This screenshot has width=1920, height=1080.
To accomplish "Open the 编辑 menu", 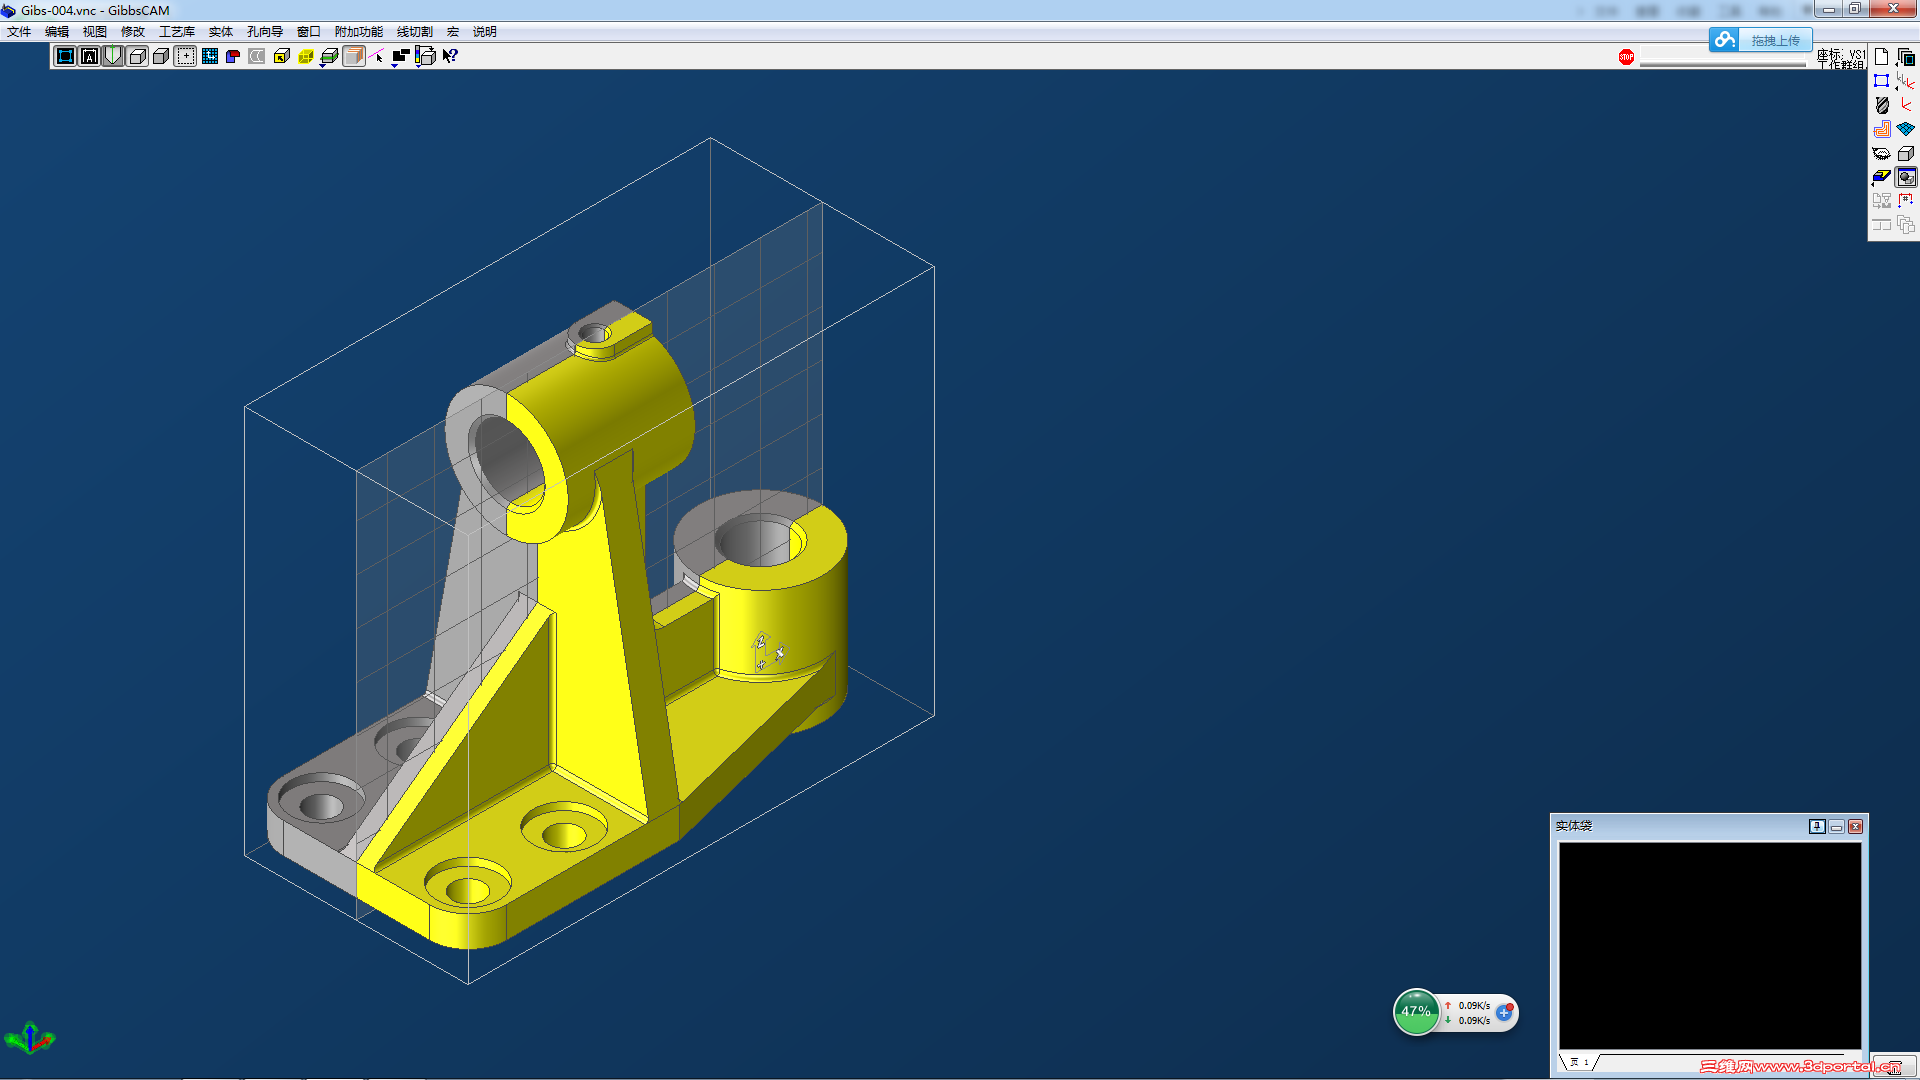I will 57,32.
